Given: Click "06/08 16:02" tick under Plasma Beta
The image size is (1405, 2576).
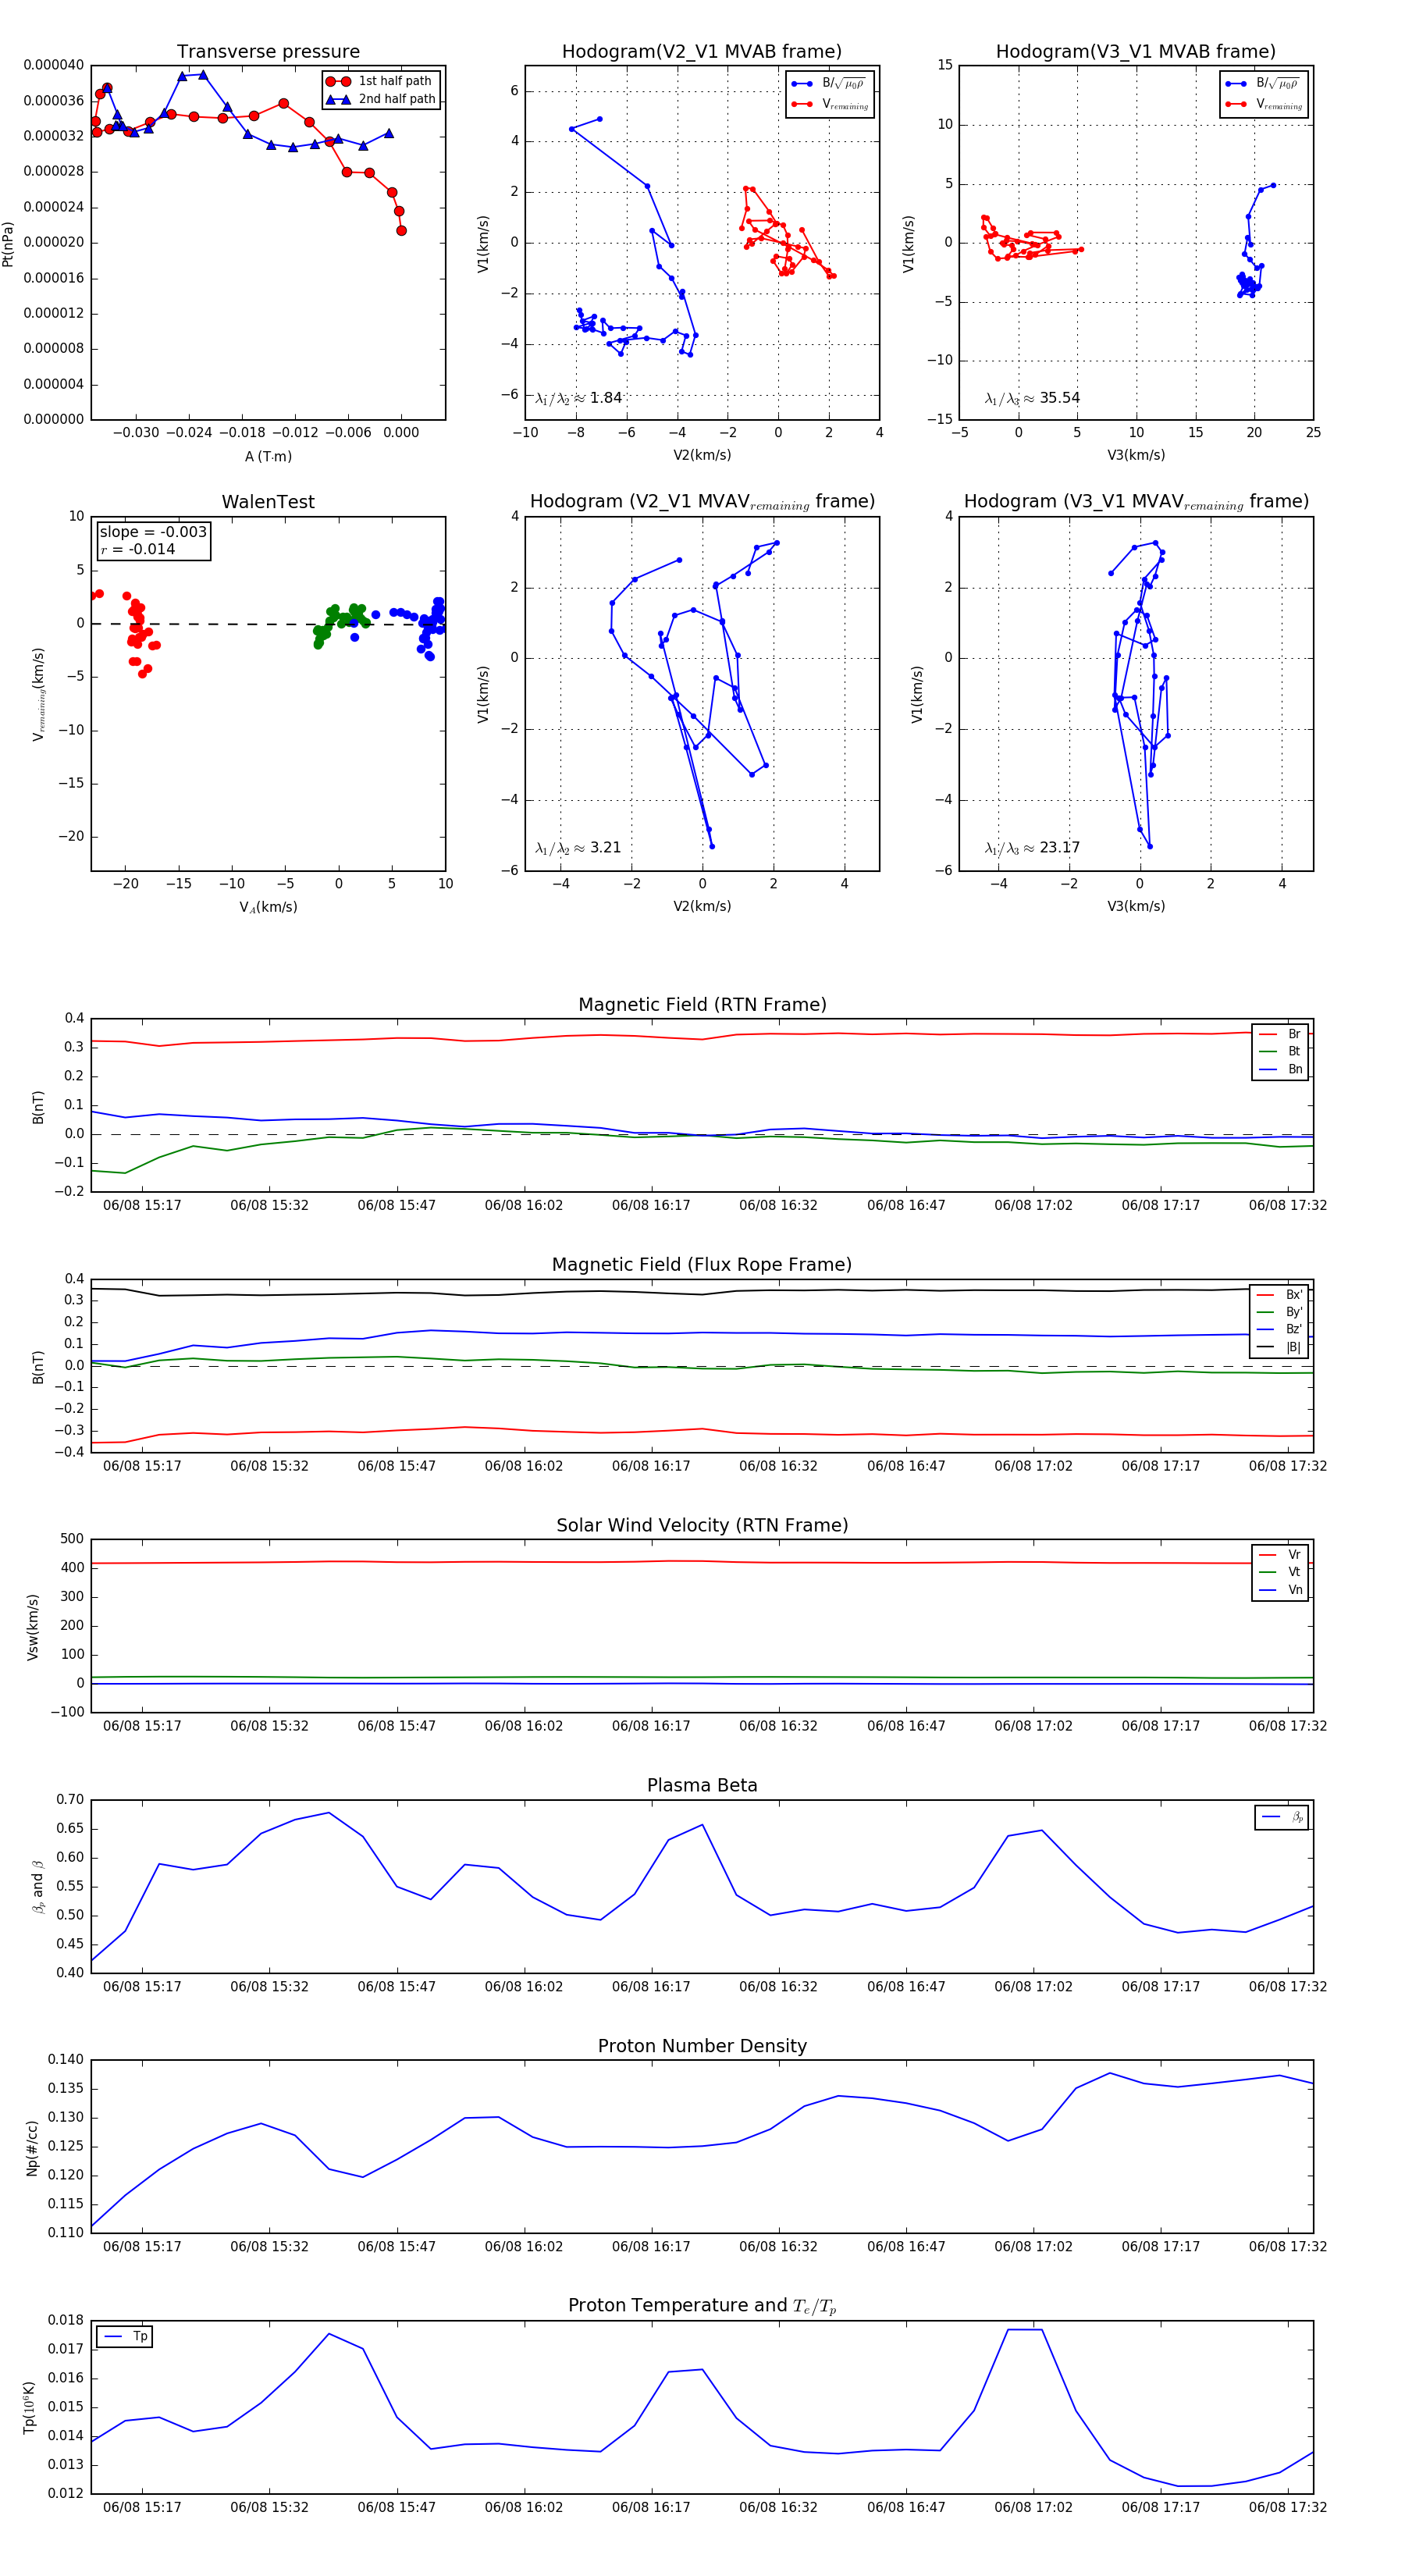Looking at the screenshot, I should [x=524, y=1987].
